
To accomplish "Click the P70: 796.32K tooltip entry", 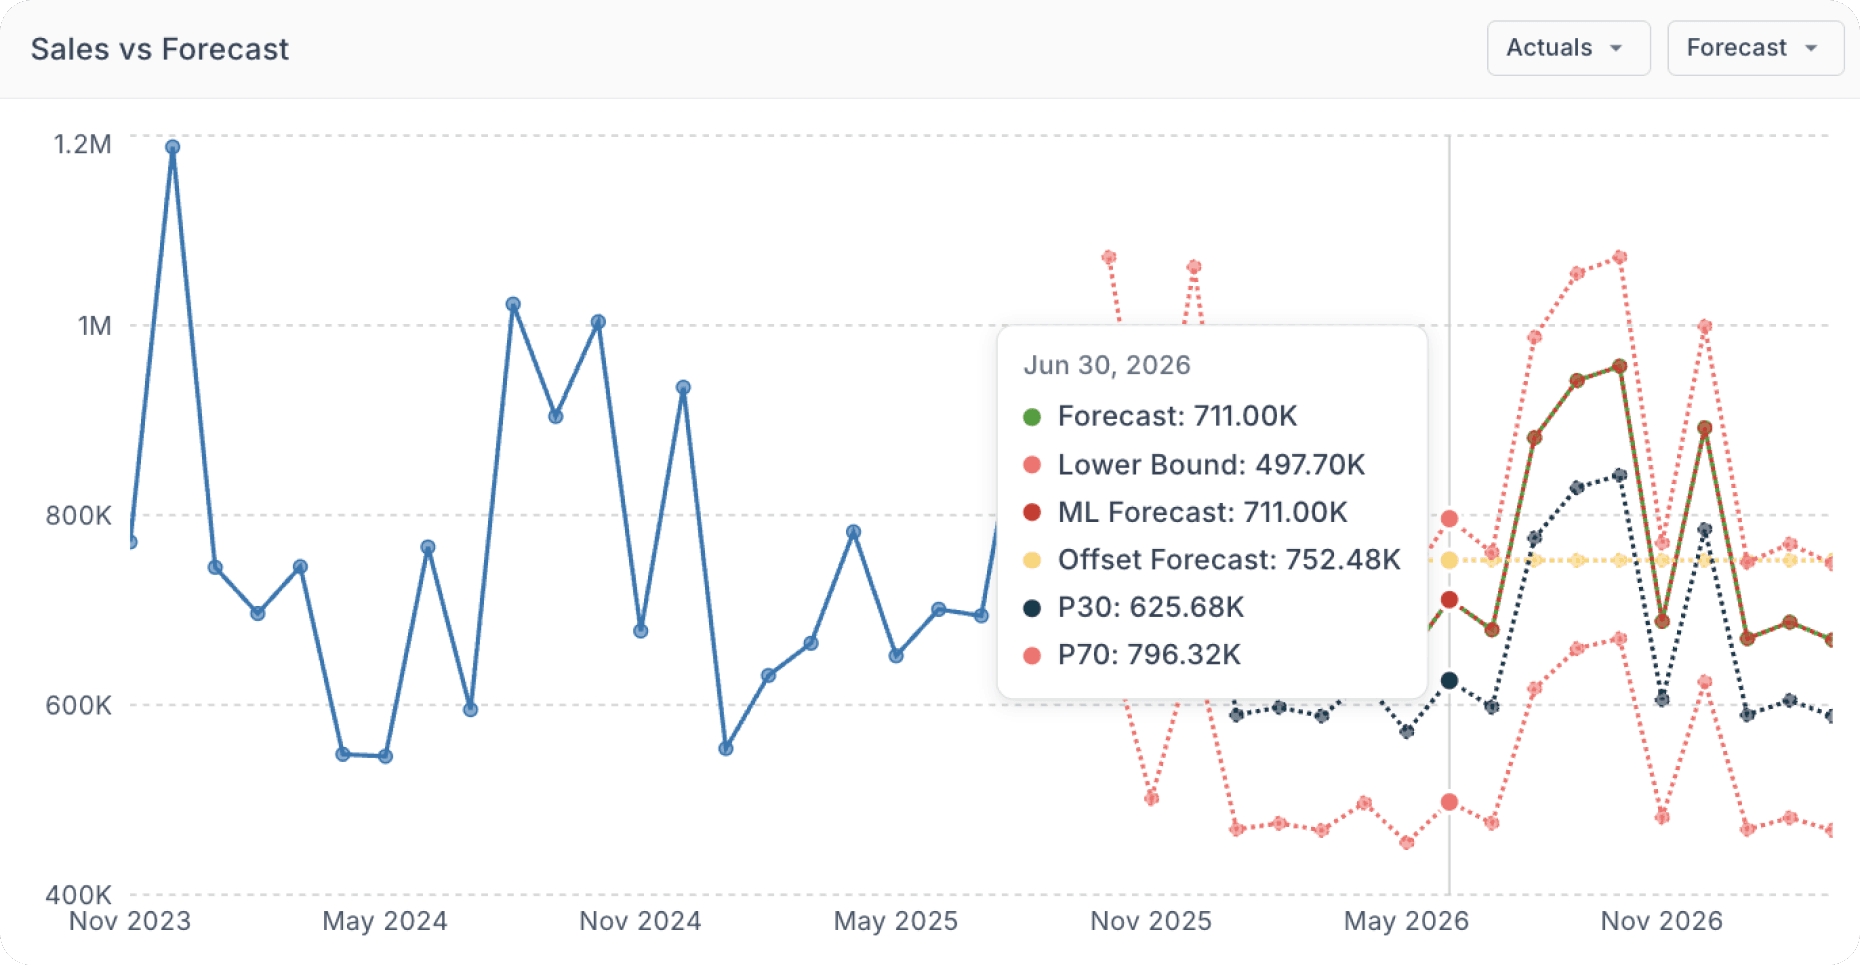I will point(1149,654).
